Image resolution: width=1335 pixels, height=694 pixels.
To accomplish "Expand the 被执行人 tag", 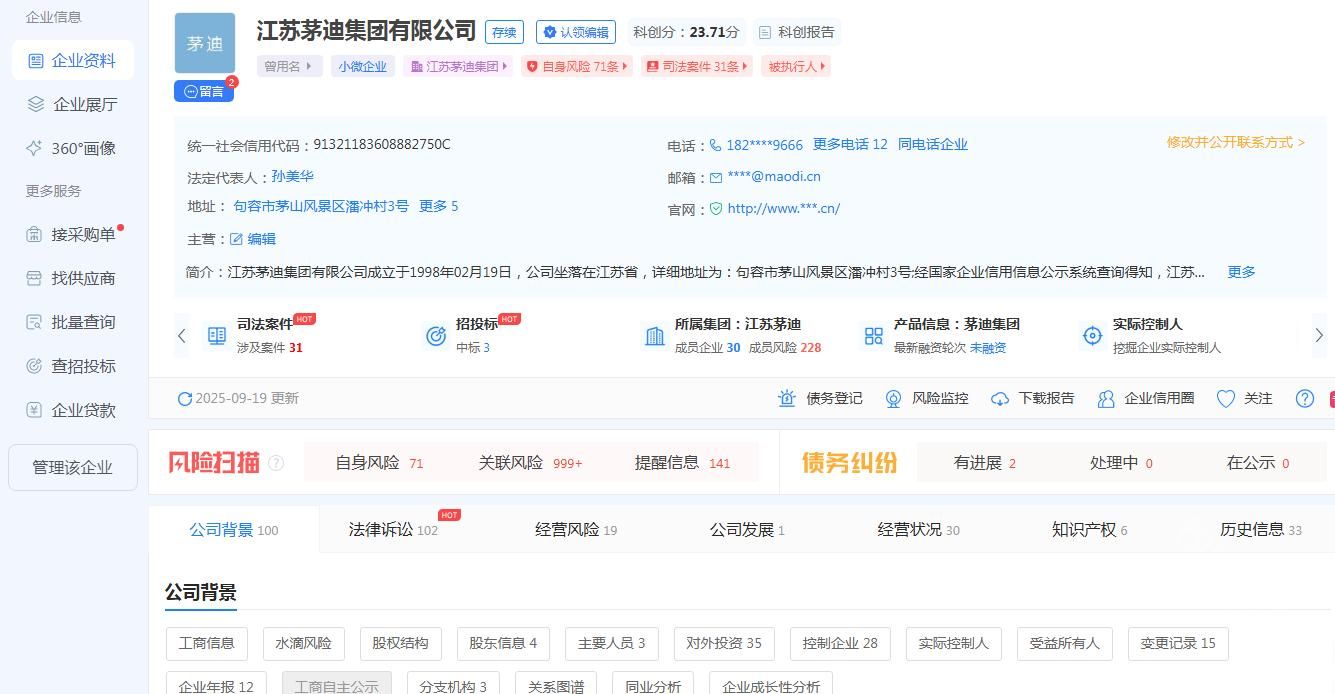I will click(x=797, y=66).
